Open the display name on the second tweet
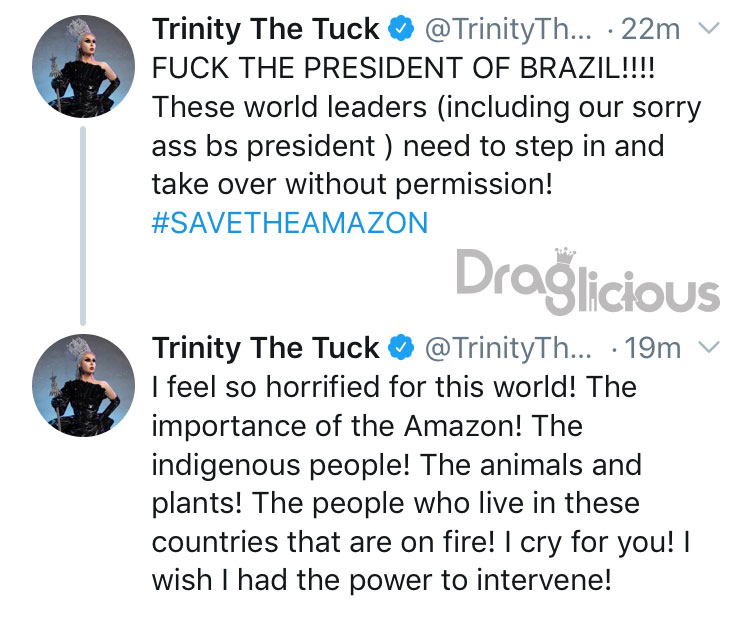750x631 pixels. tap(265, 347)
